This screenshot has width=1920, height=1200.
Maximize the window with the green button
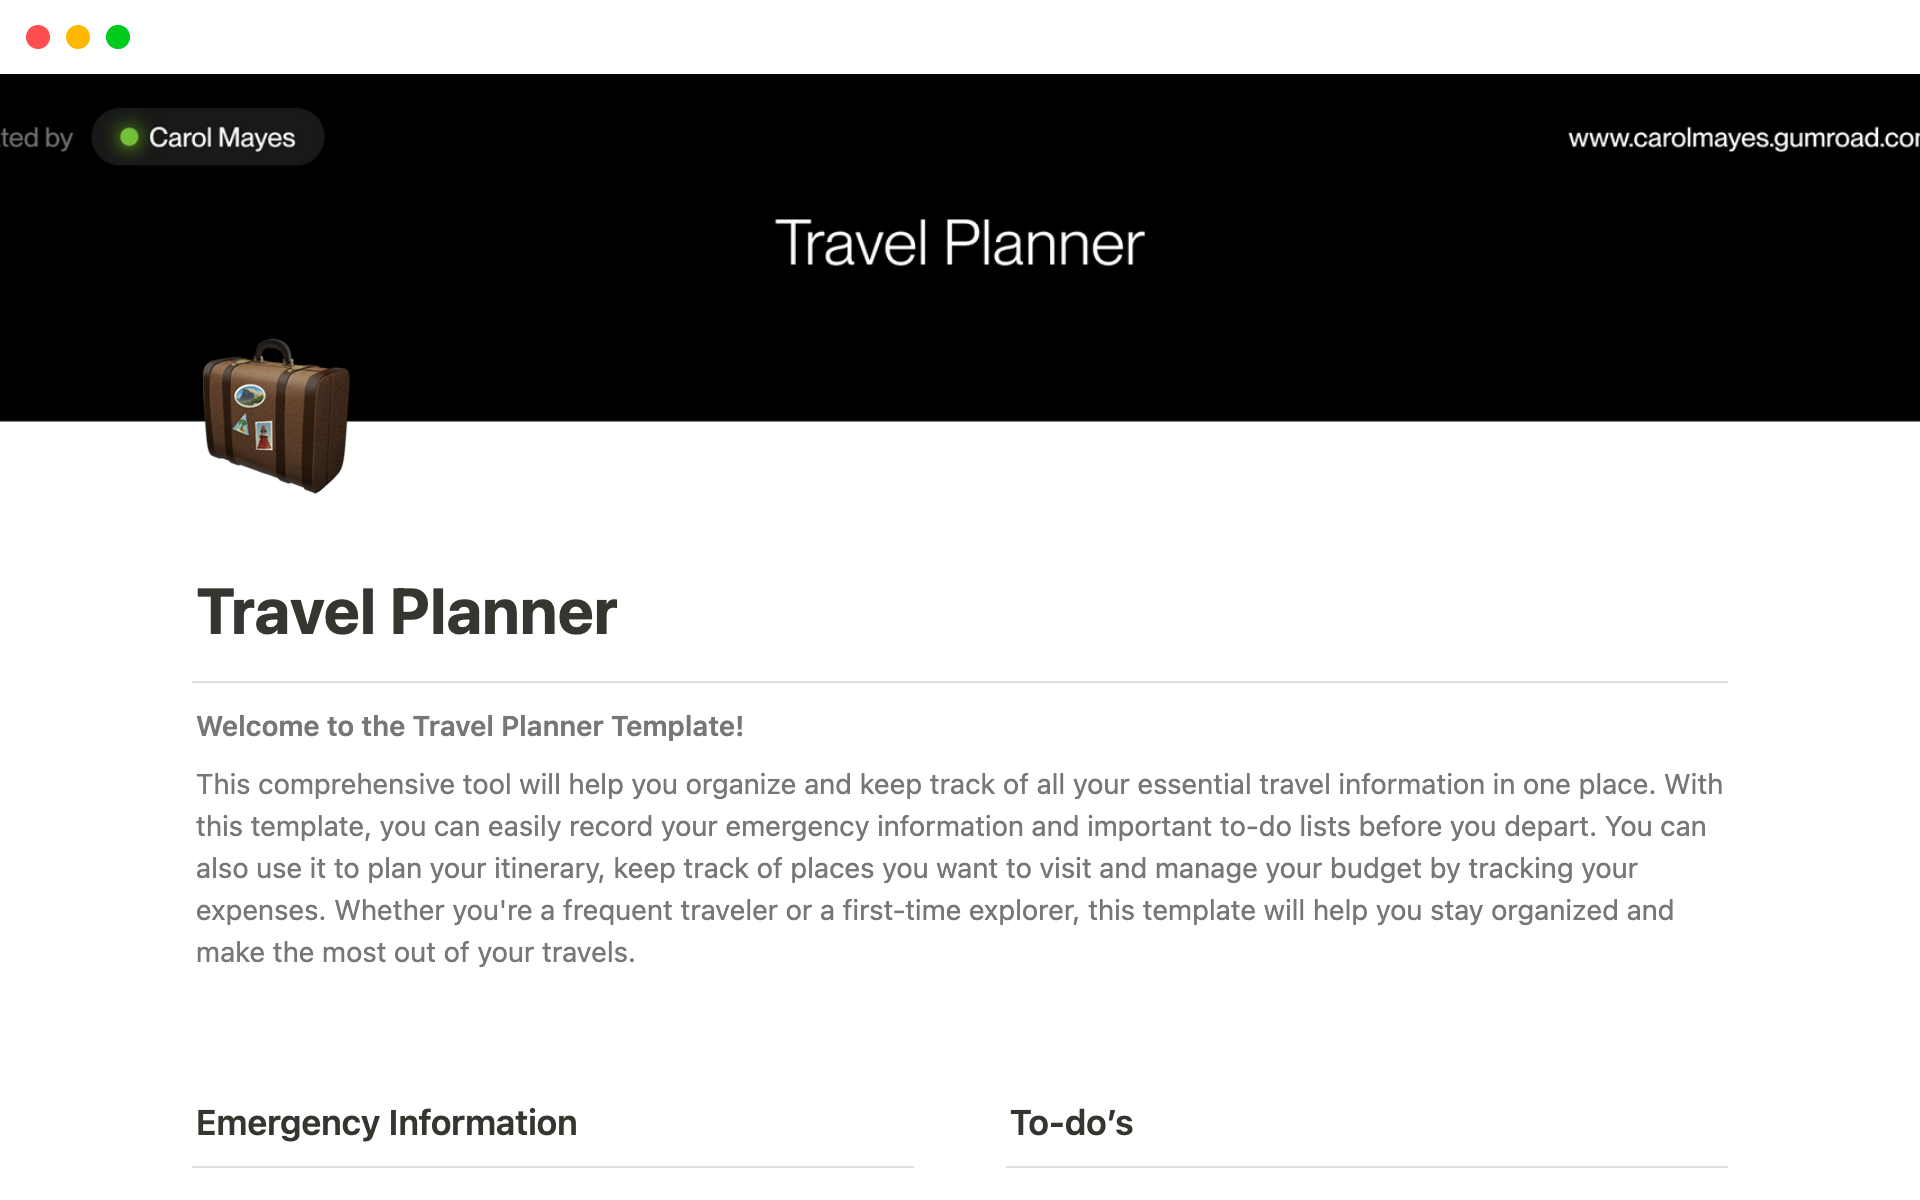(118, 37)
